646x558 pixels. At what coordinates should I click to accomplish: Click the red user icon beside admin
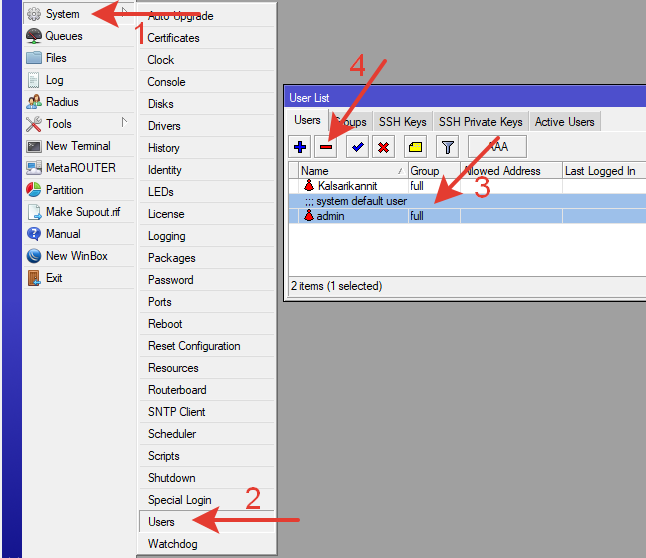(x=309, y=216)
